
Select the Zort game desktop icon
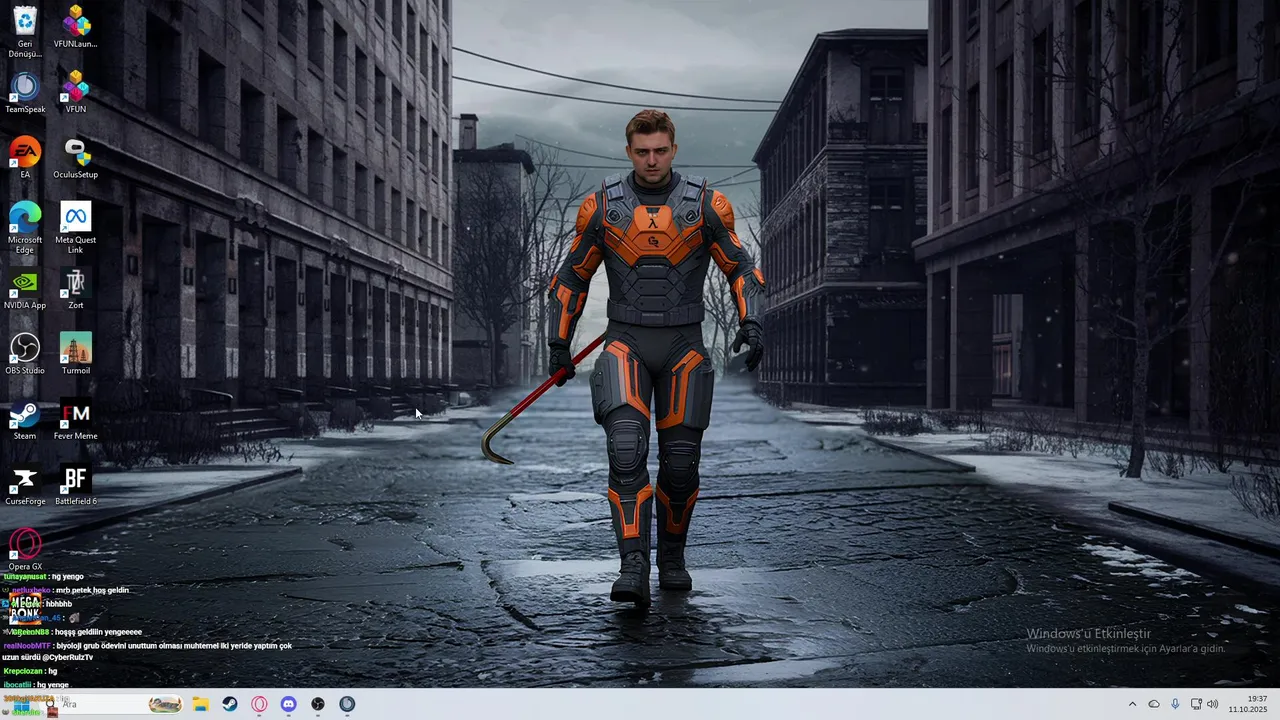tap(75, 289)
